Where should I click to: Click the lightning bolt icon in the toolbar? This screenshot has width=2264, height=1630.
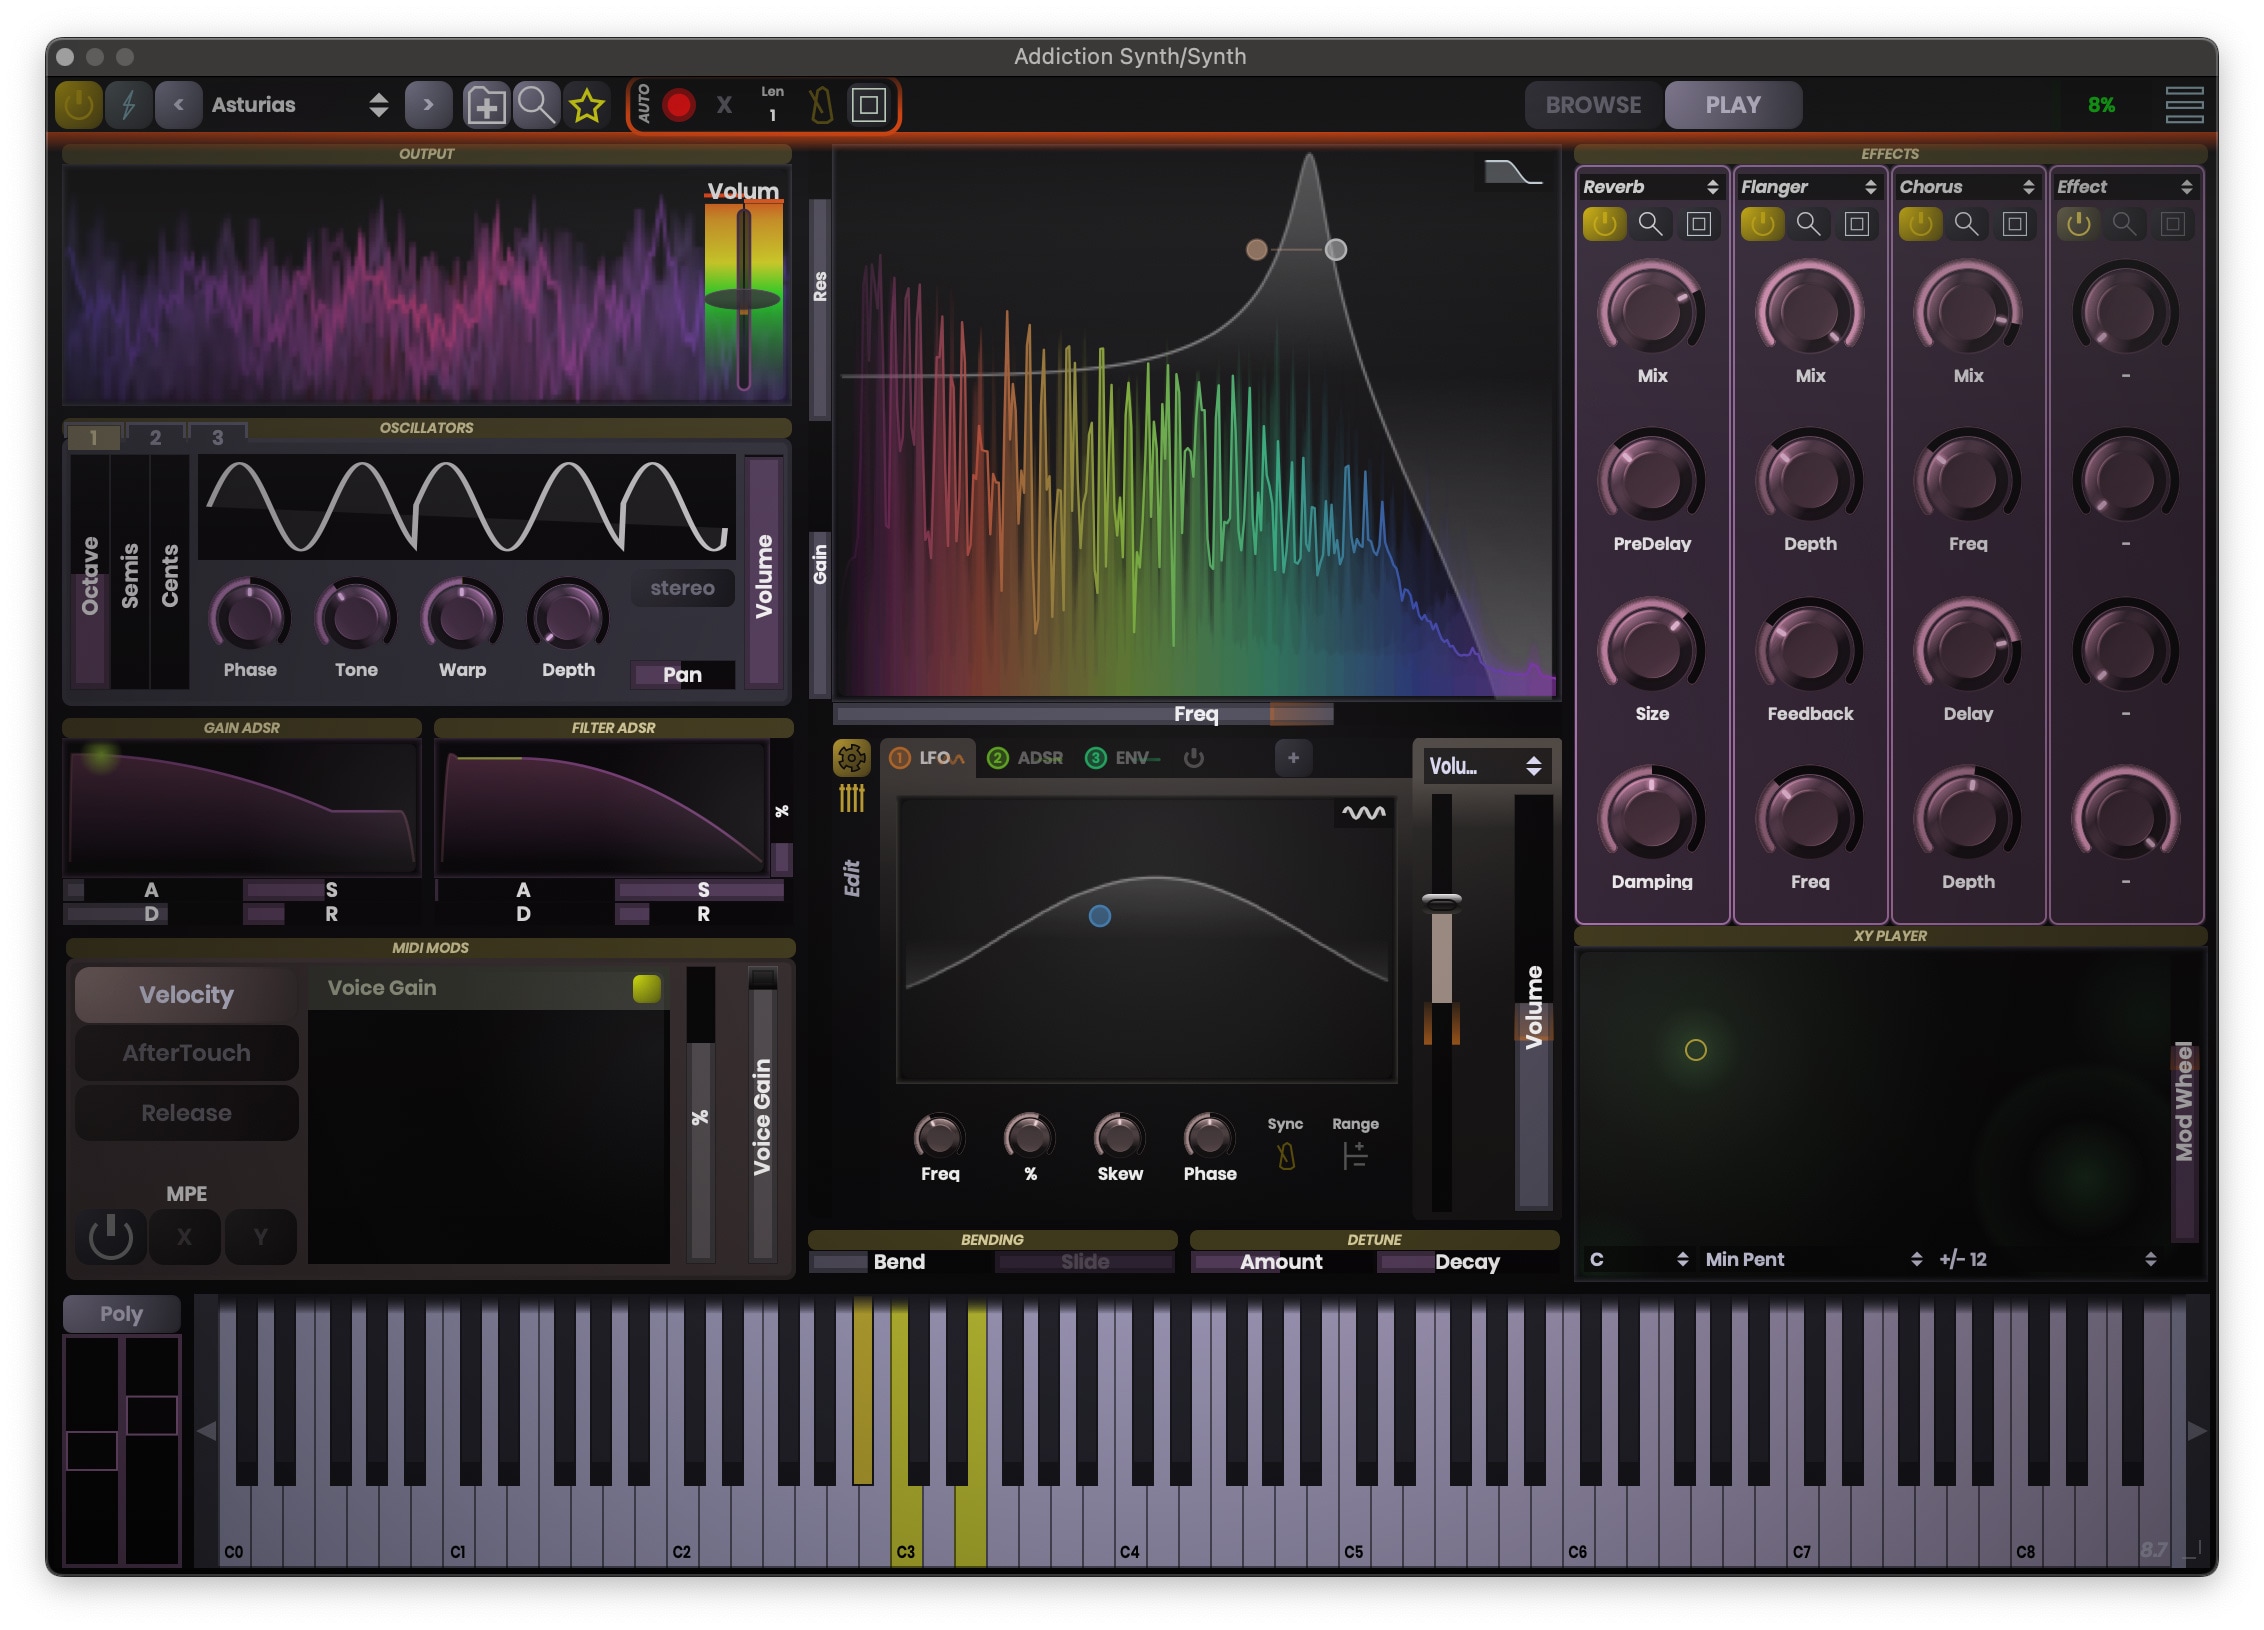pos(127,104)
